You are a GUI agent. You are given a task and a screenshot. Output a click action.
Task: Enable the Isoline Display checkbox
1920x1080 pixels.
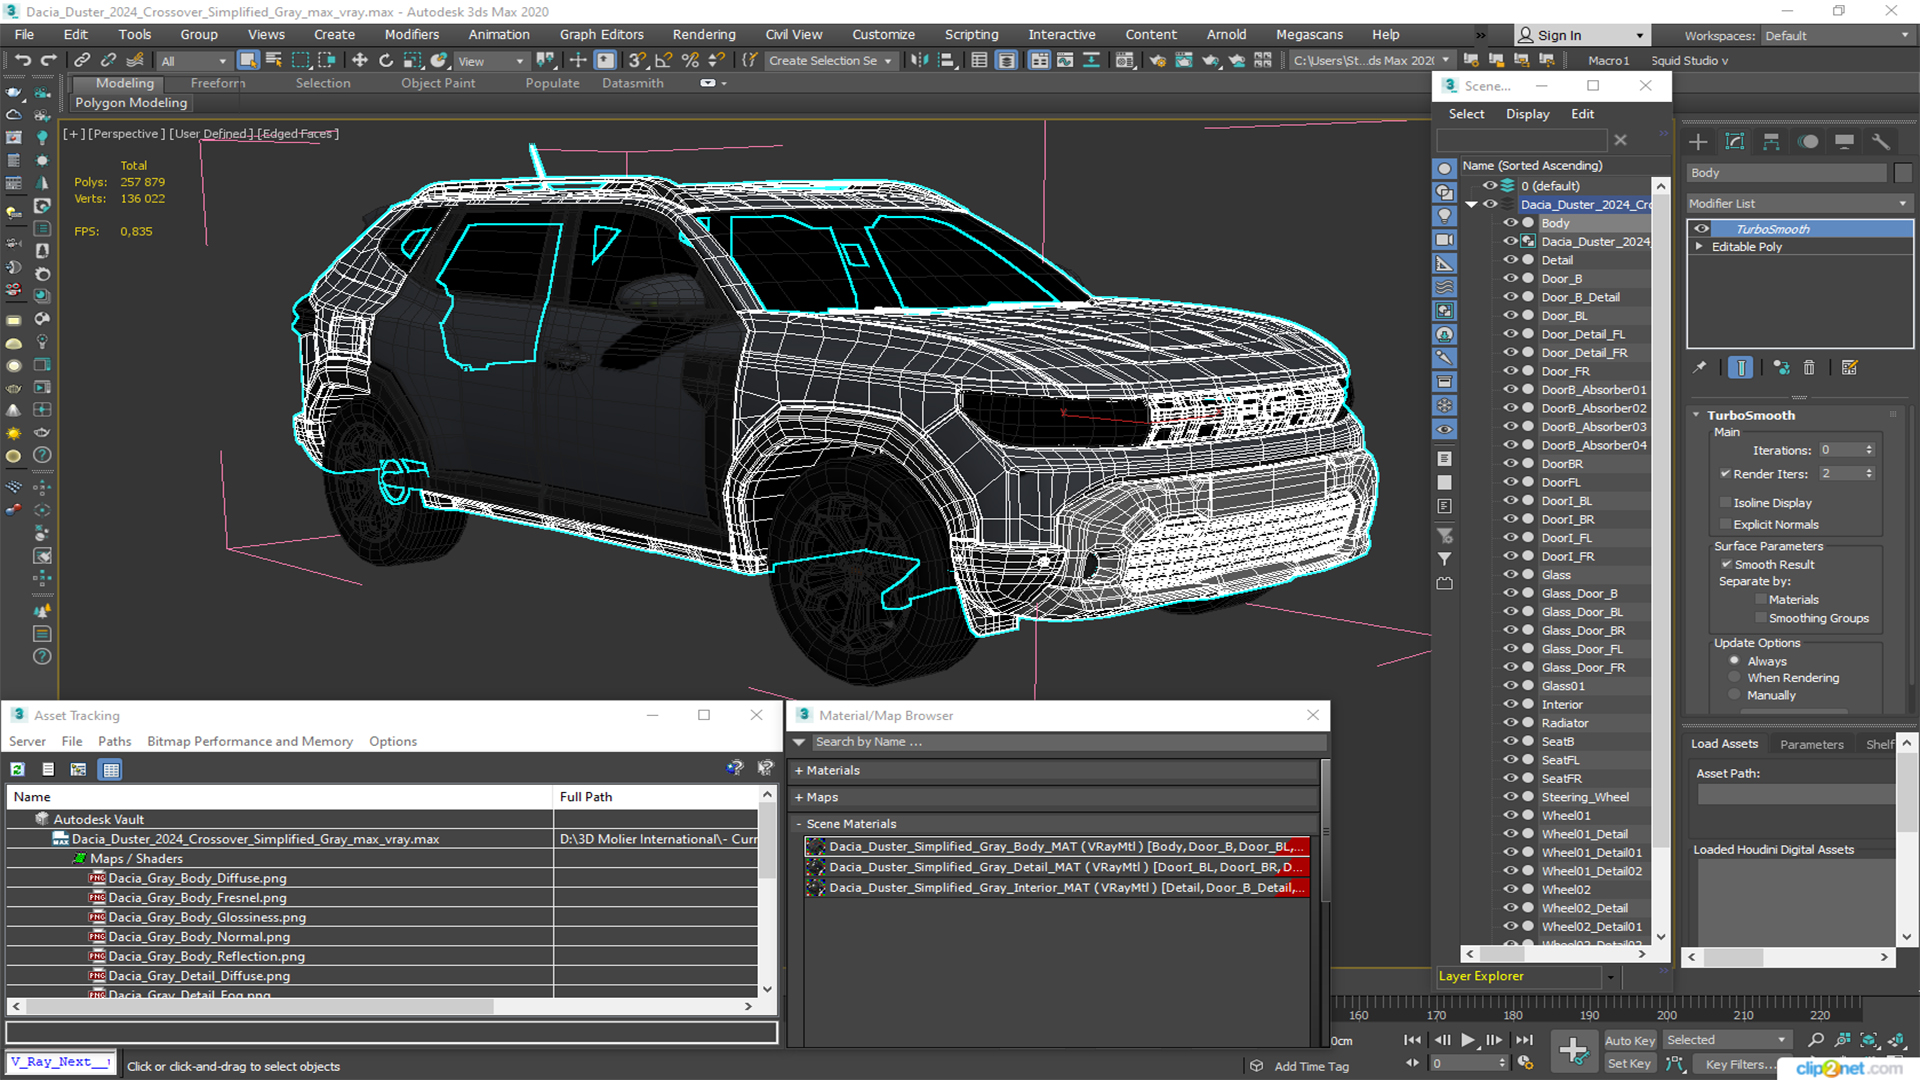pos(1726,503)
